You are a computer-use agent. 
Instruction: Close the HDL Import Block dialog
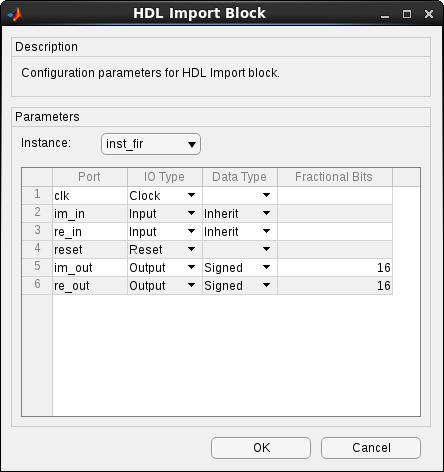coord(429,14)
